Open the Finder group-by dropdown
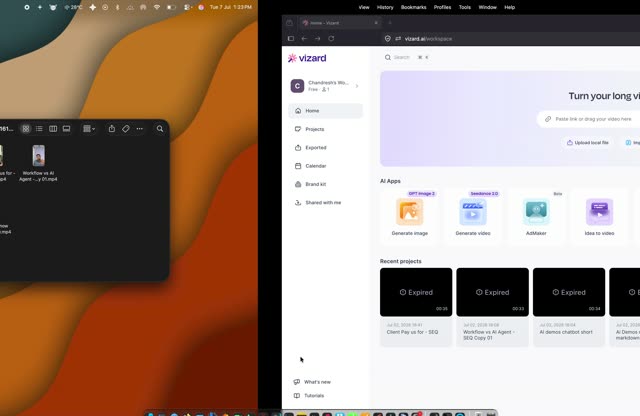 89,129
